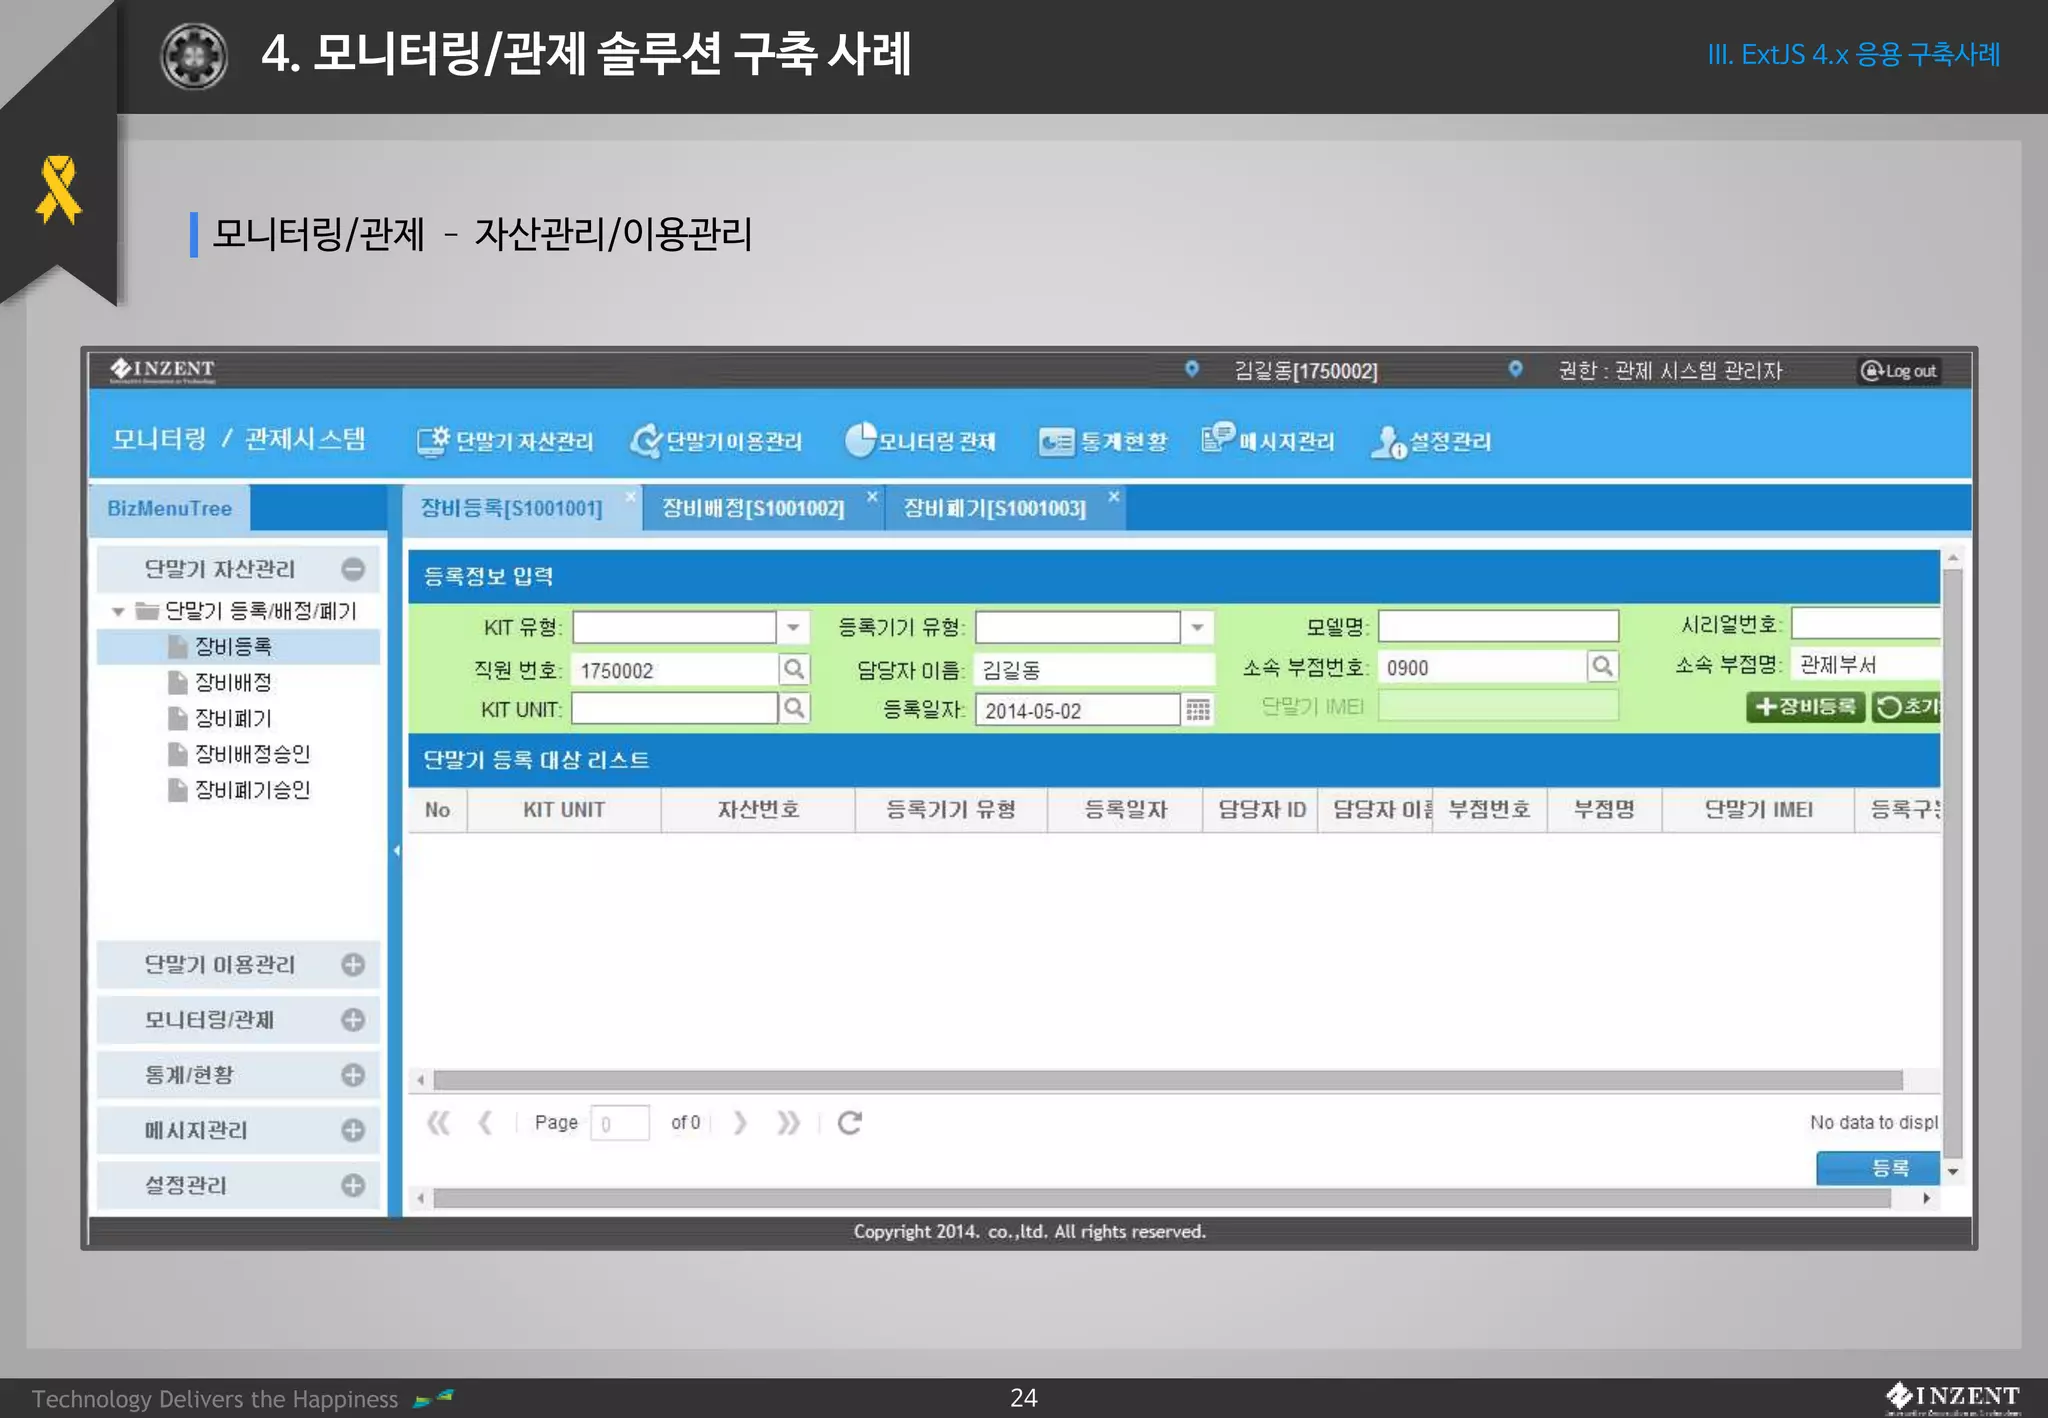Image resolution: width=2048 pixels, height=1418 pixels.
Task: Select 장비폐기 tree item
Action: (233, 718)
